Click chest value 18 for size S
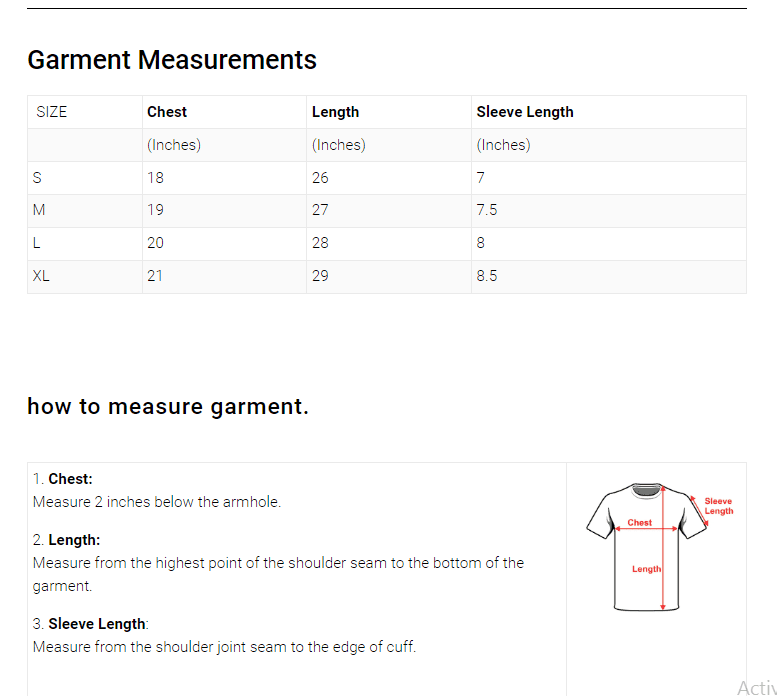 pyautogui.click(x=155, y=178)
